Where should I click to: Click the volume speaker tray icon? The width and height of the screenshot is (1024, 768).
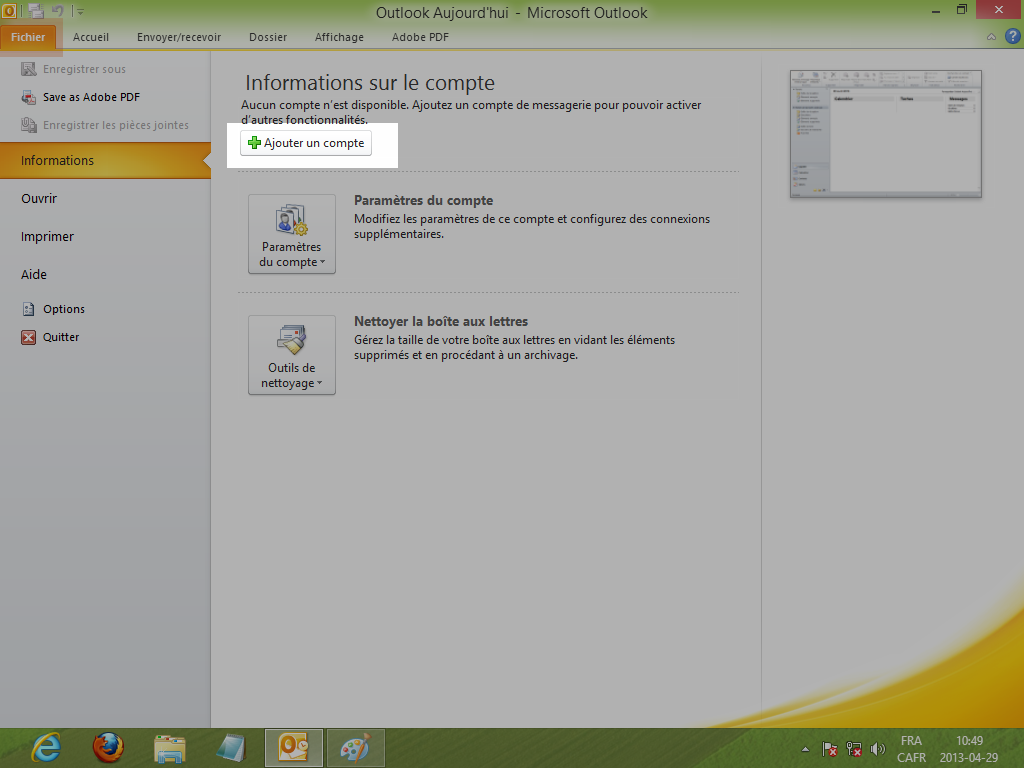coord(878,749)
